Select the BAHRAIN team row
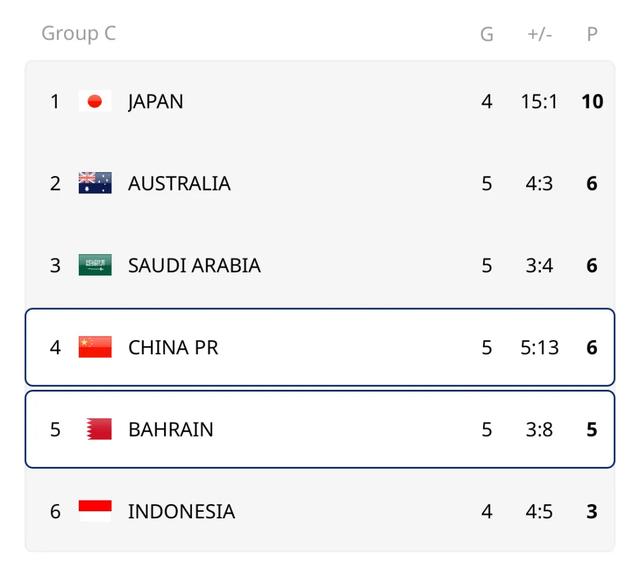This screenshot has height=561, width=640. [320, 429]
